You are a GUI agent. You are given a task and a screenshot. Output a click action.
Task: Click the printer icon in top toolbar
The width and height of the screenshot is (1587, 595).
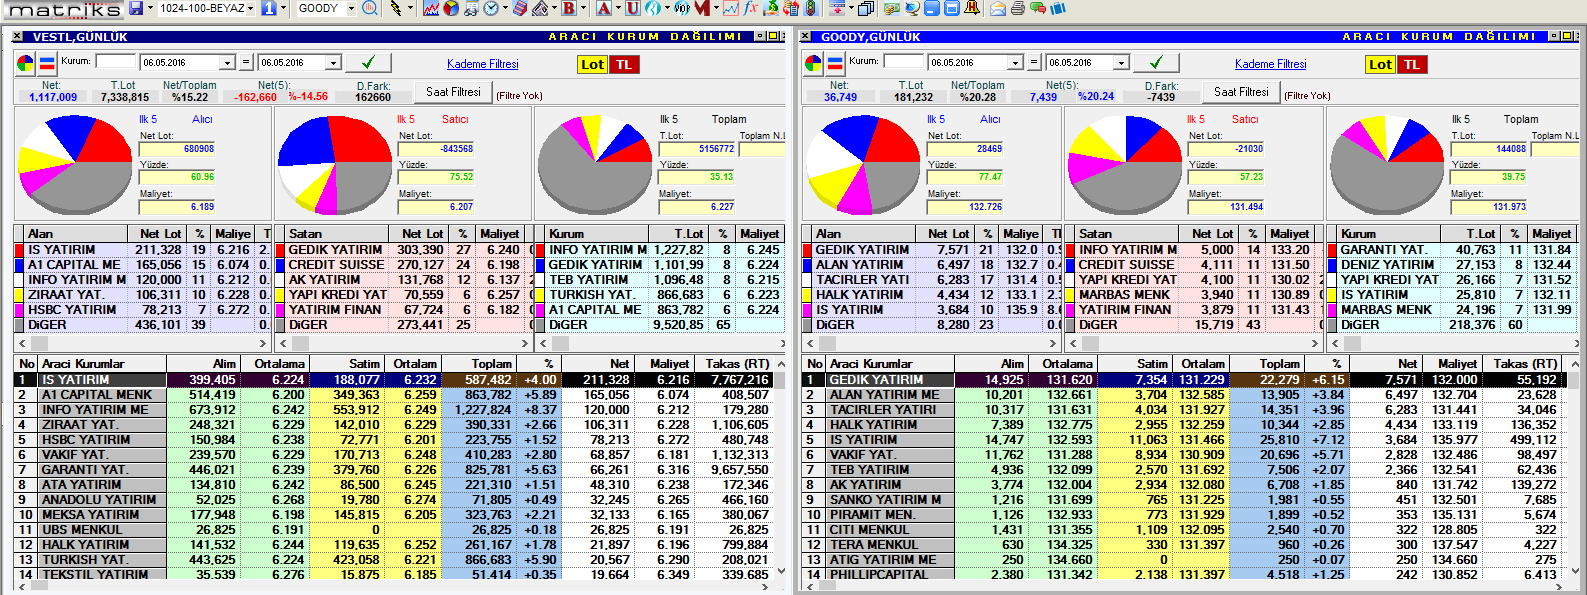tap(1017, 8)
